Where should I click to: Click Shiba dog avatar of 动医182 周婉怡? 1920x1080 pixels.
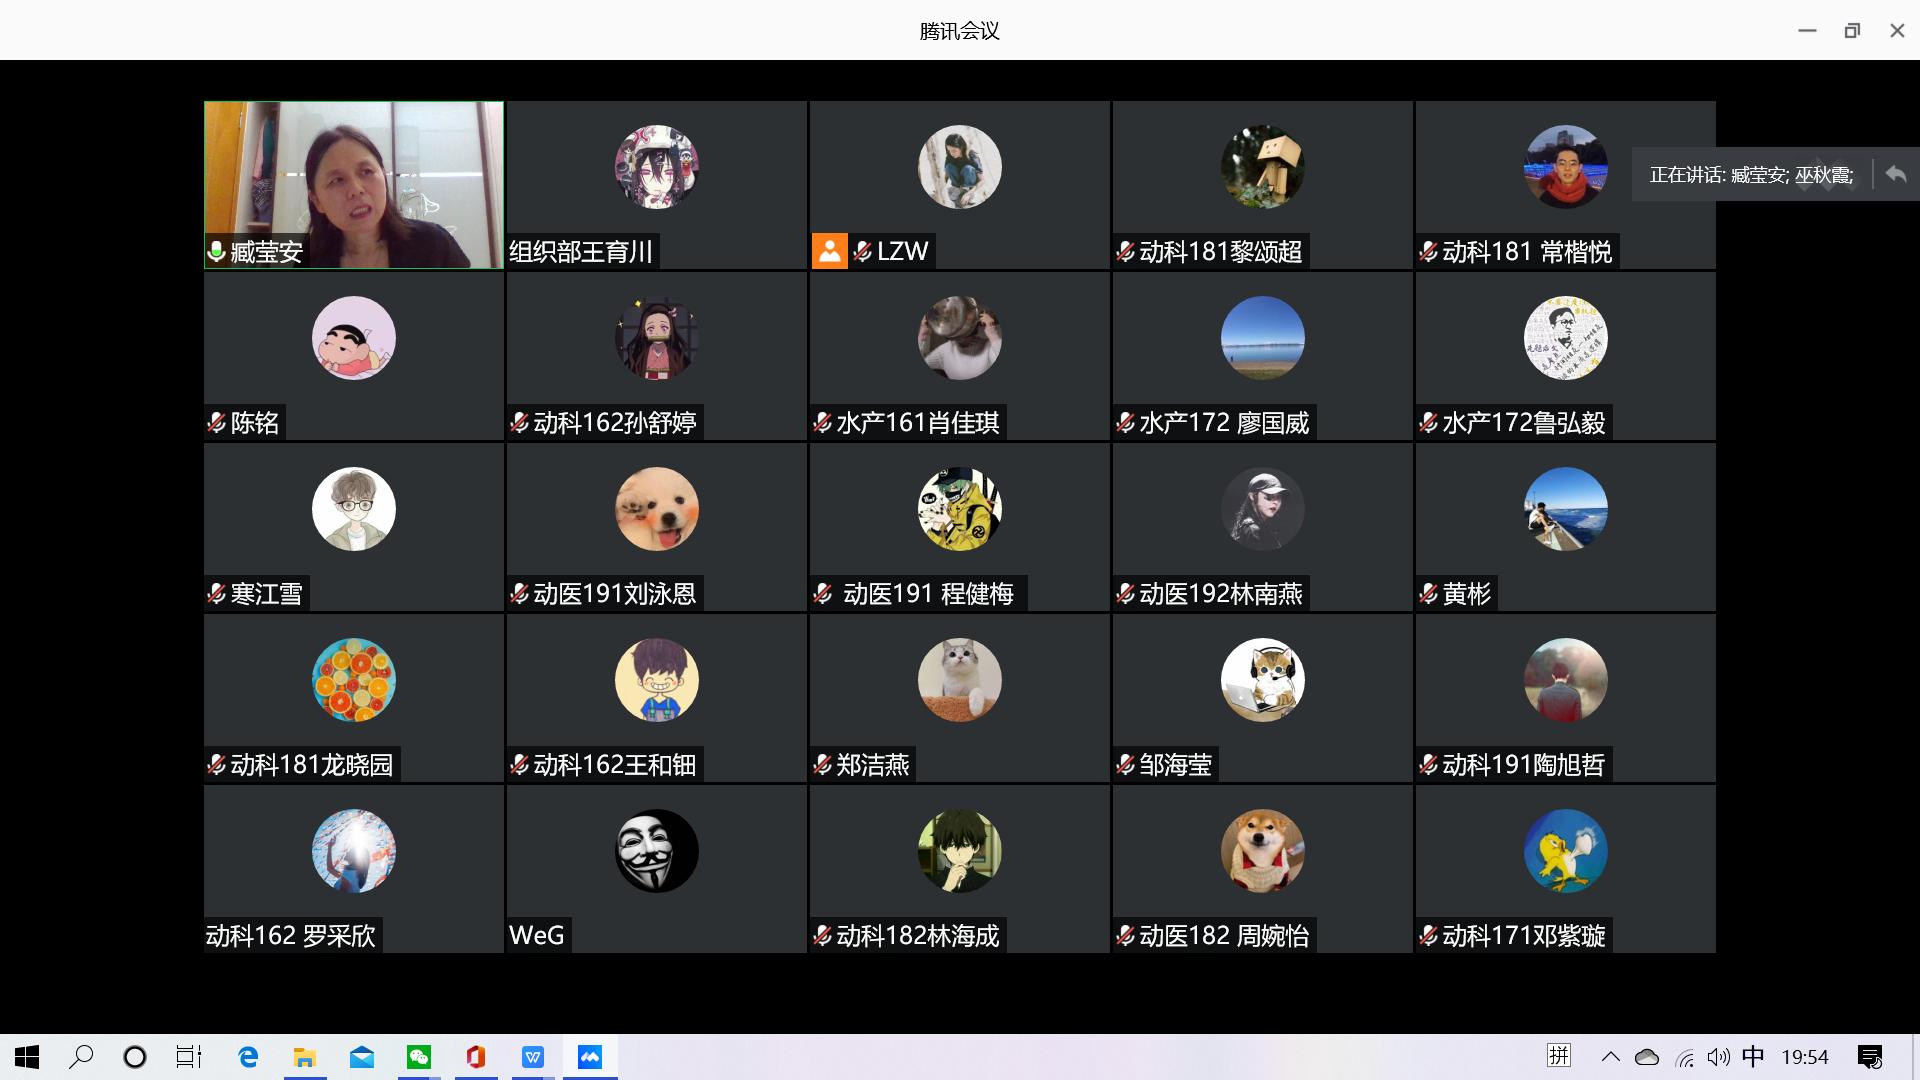(x=1262, y=851)
